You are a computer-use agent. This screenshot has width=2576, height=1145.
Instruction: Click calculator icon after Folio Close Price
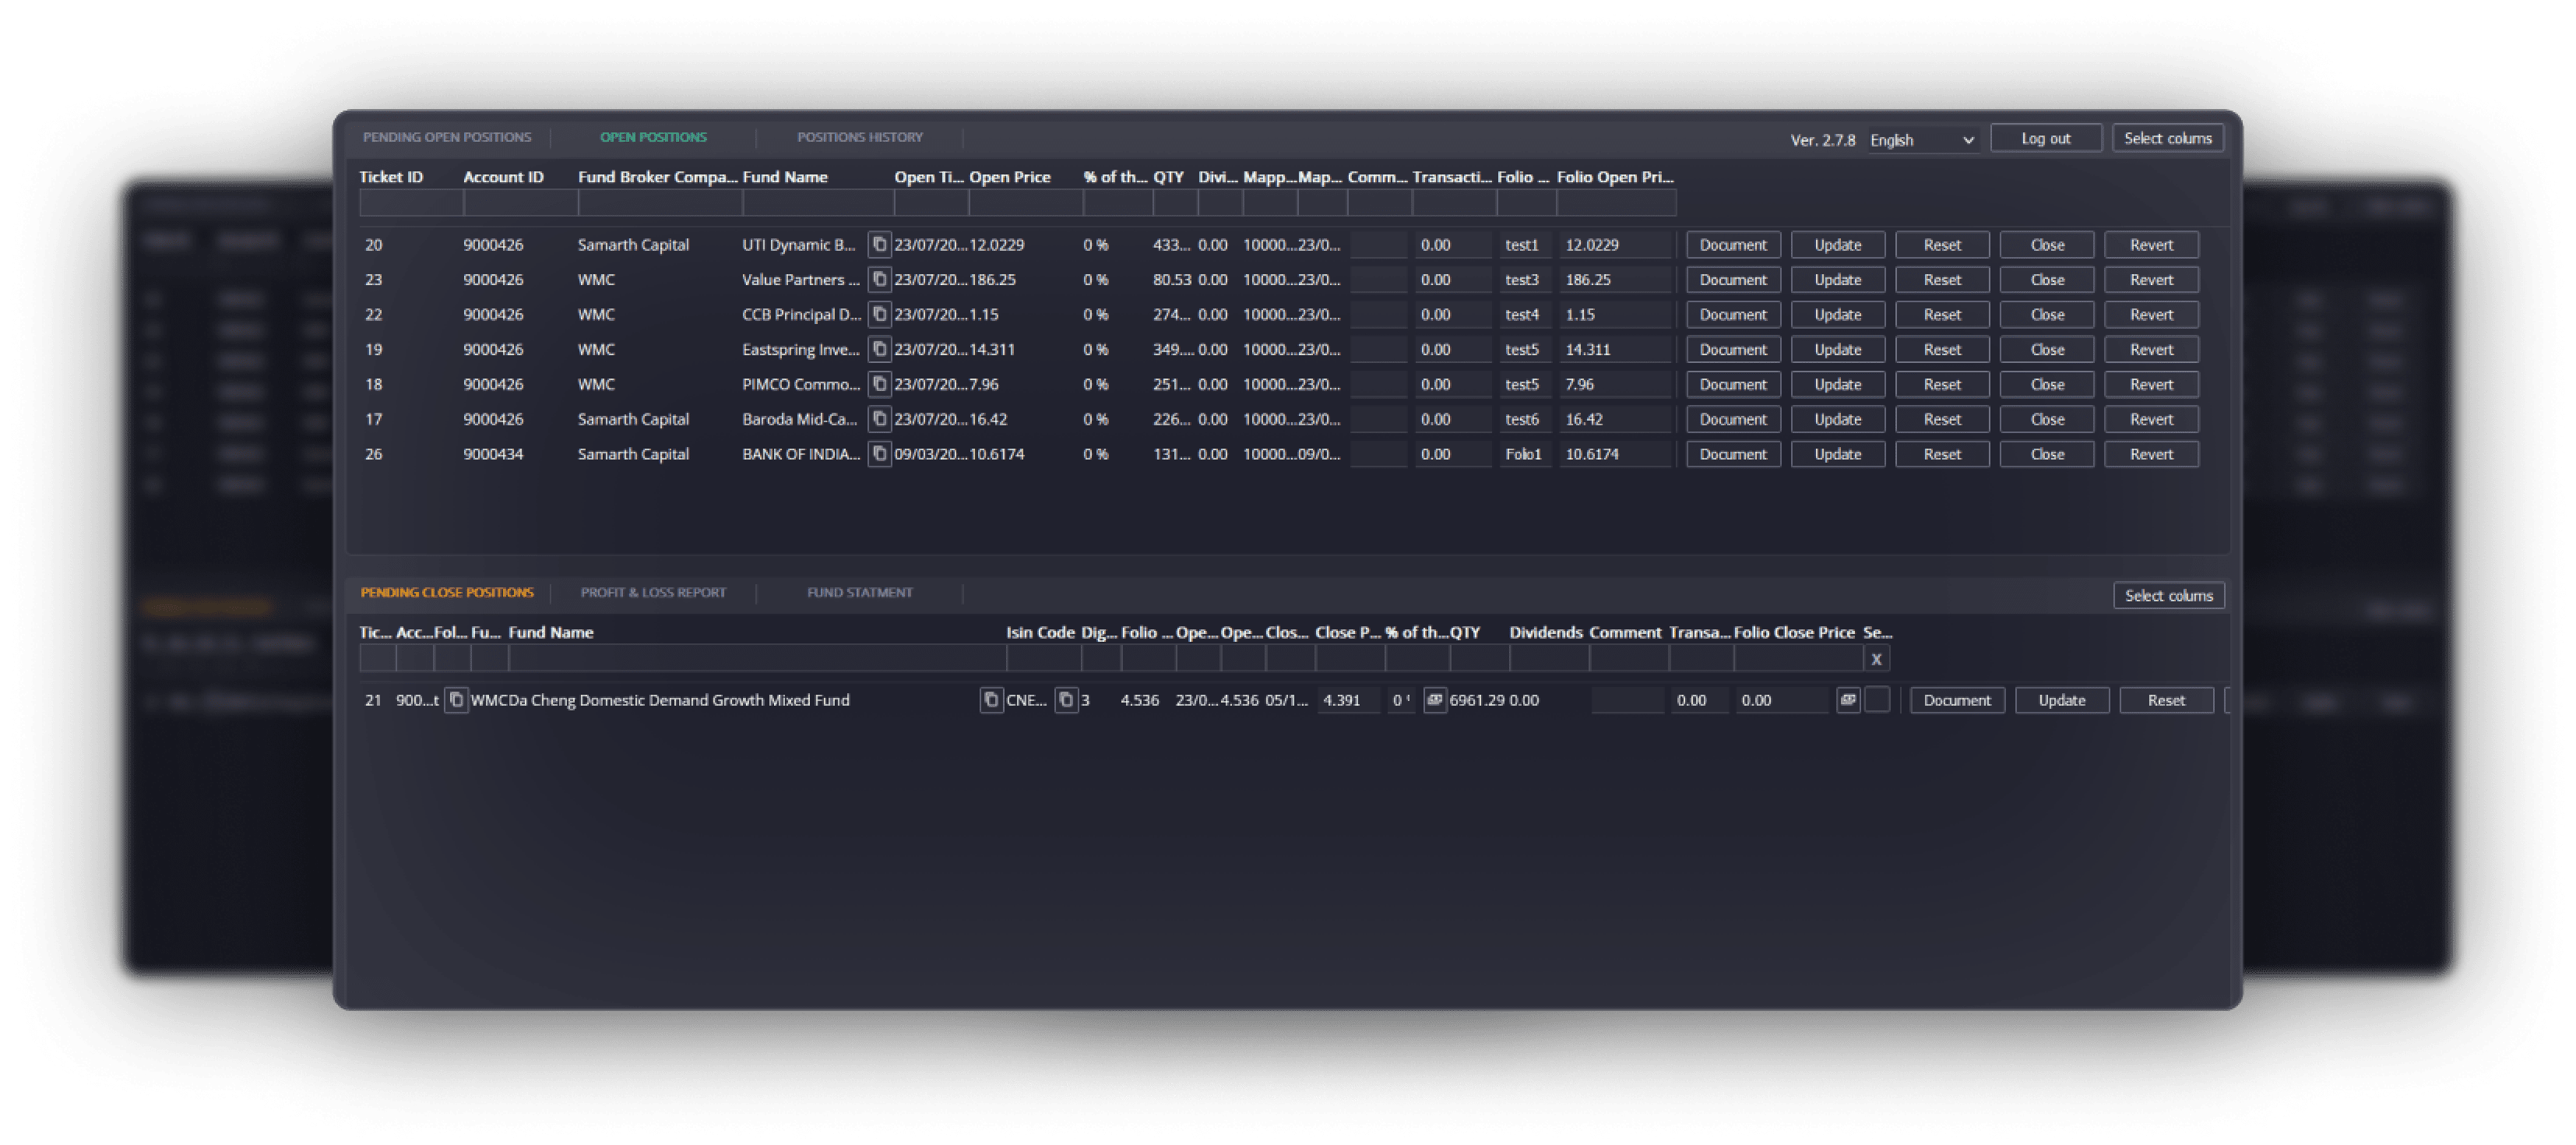click(x=1848, y=700)
